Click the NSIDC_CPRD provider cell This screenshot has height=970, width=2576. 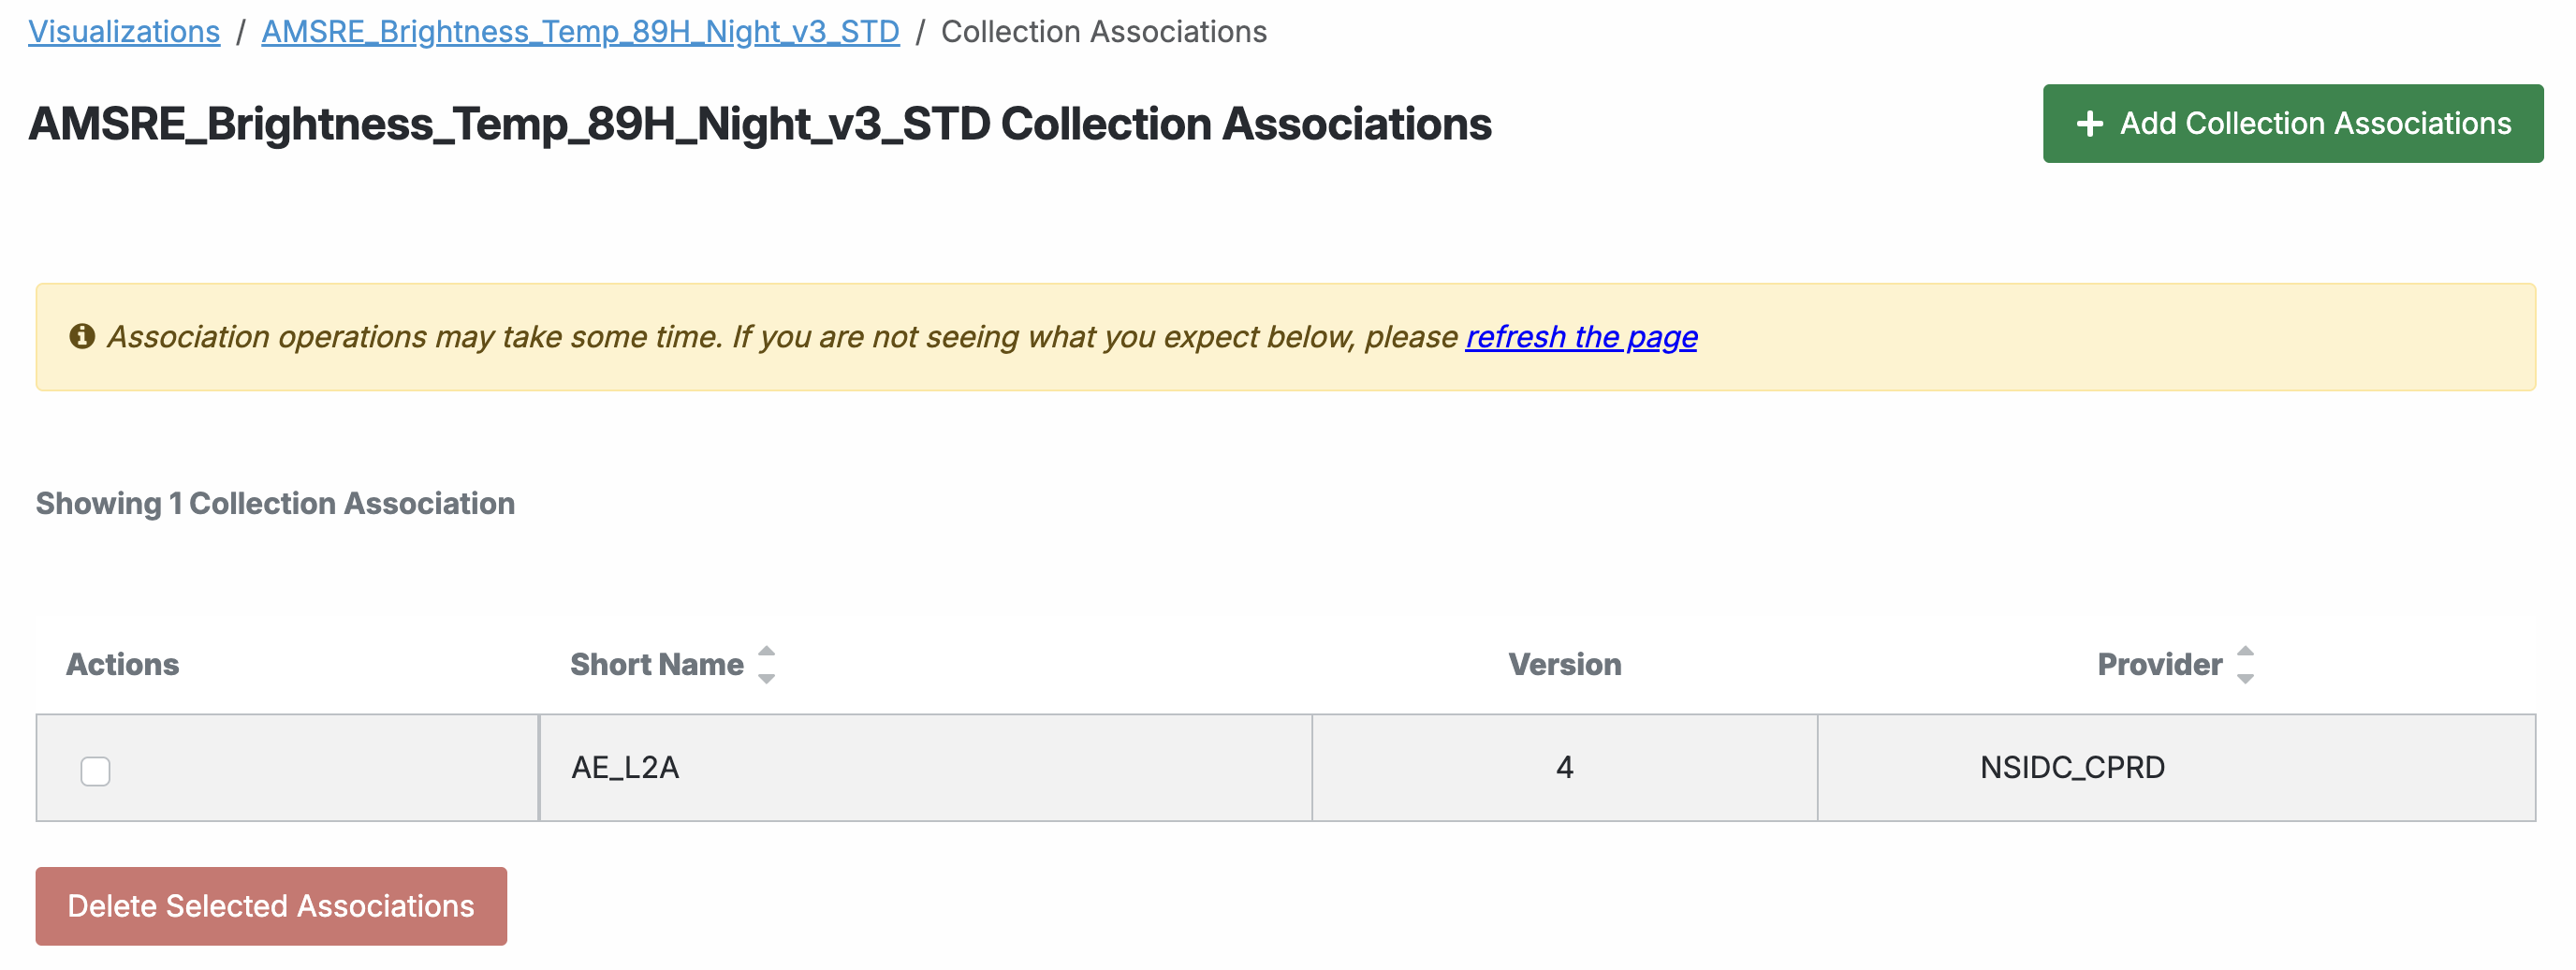tap(2072, 768)
